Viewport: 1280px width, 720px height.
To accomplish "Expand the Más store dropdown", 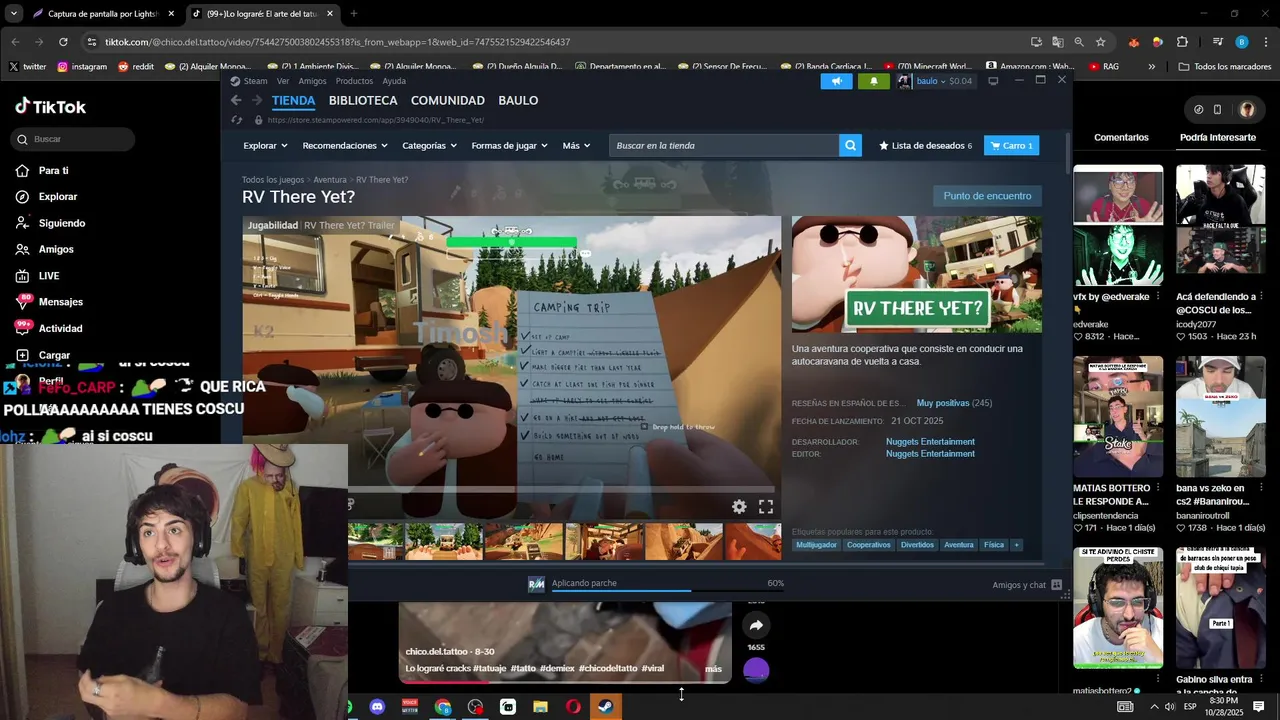I will 576,146.
